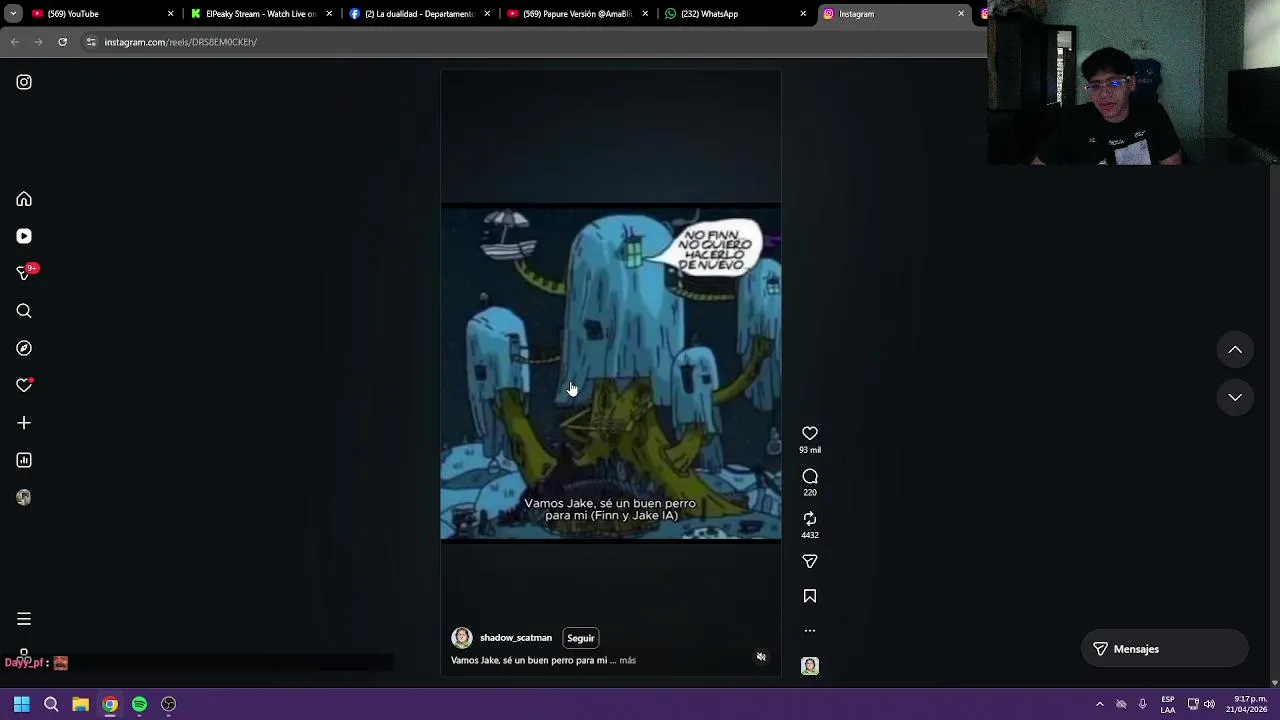Switch to the (569) YouTube tab

(x=100, y=14)
